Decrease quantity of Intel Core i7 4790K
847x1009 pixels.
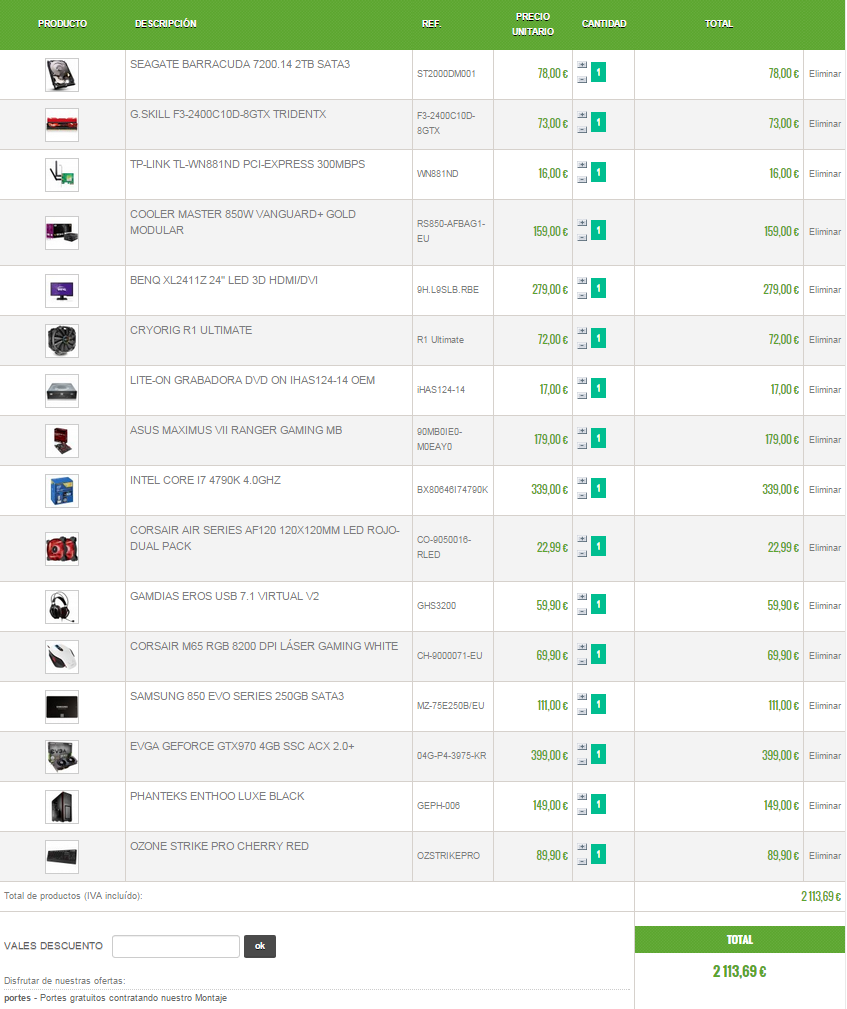(x=582, y=496)
